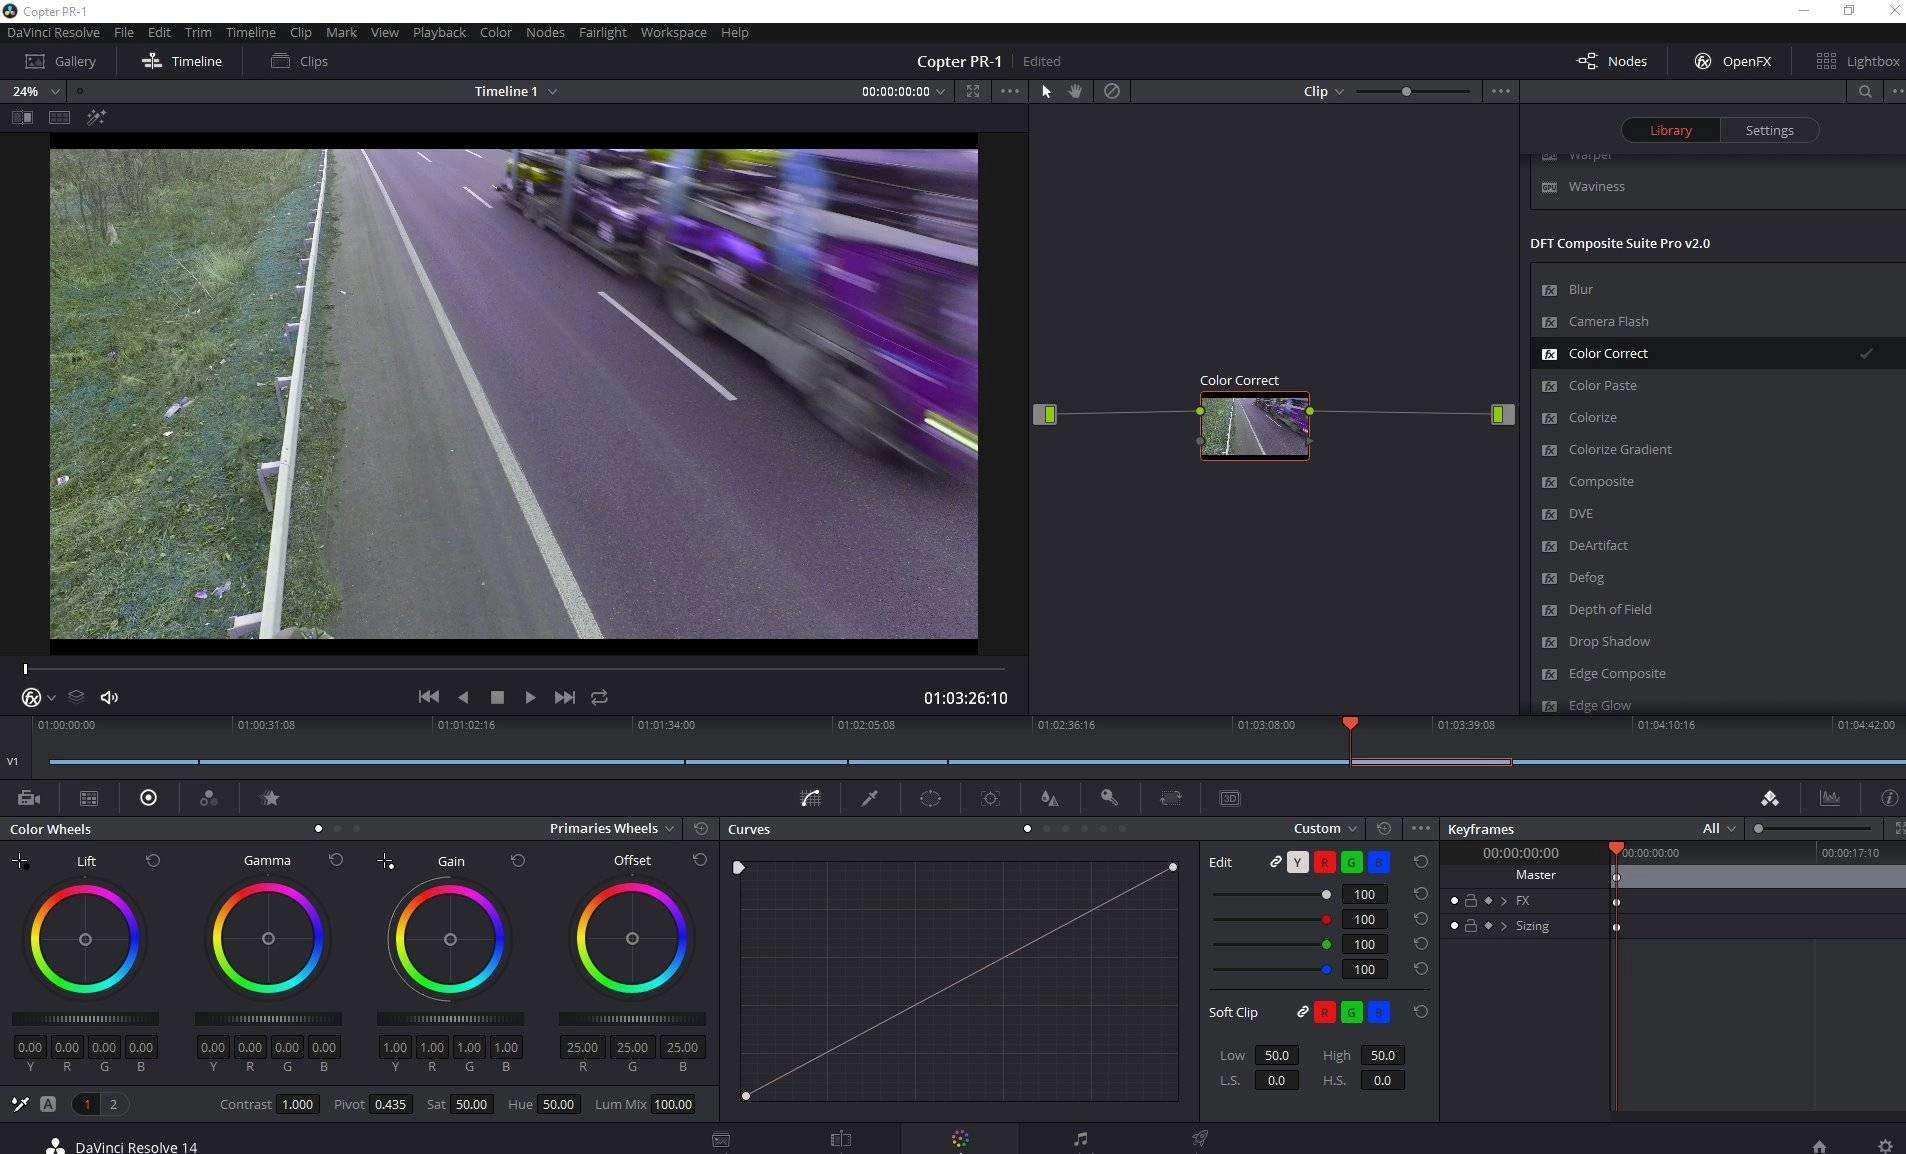This screenshot has height=1154, width=1906.
Task: Pick Lift black point with crosshair
Action: pyautogui.click(x=20, y=861)
